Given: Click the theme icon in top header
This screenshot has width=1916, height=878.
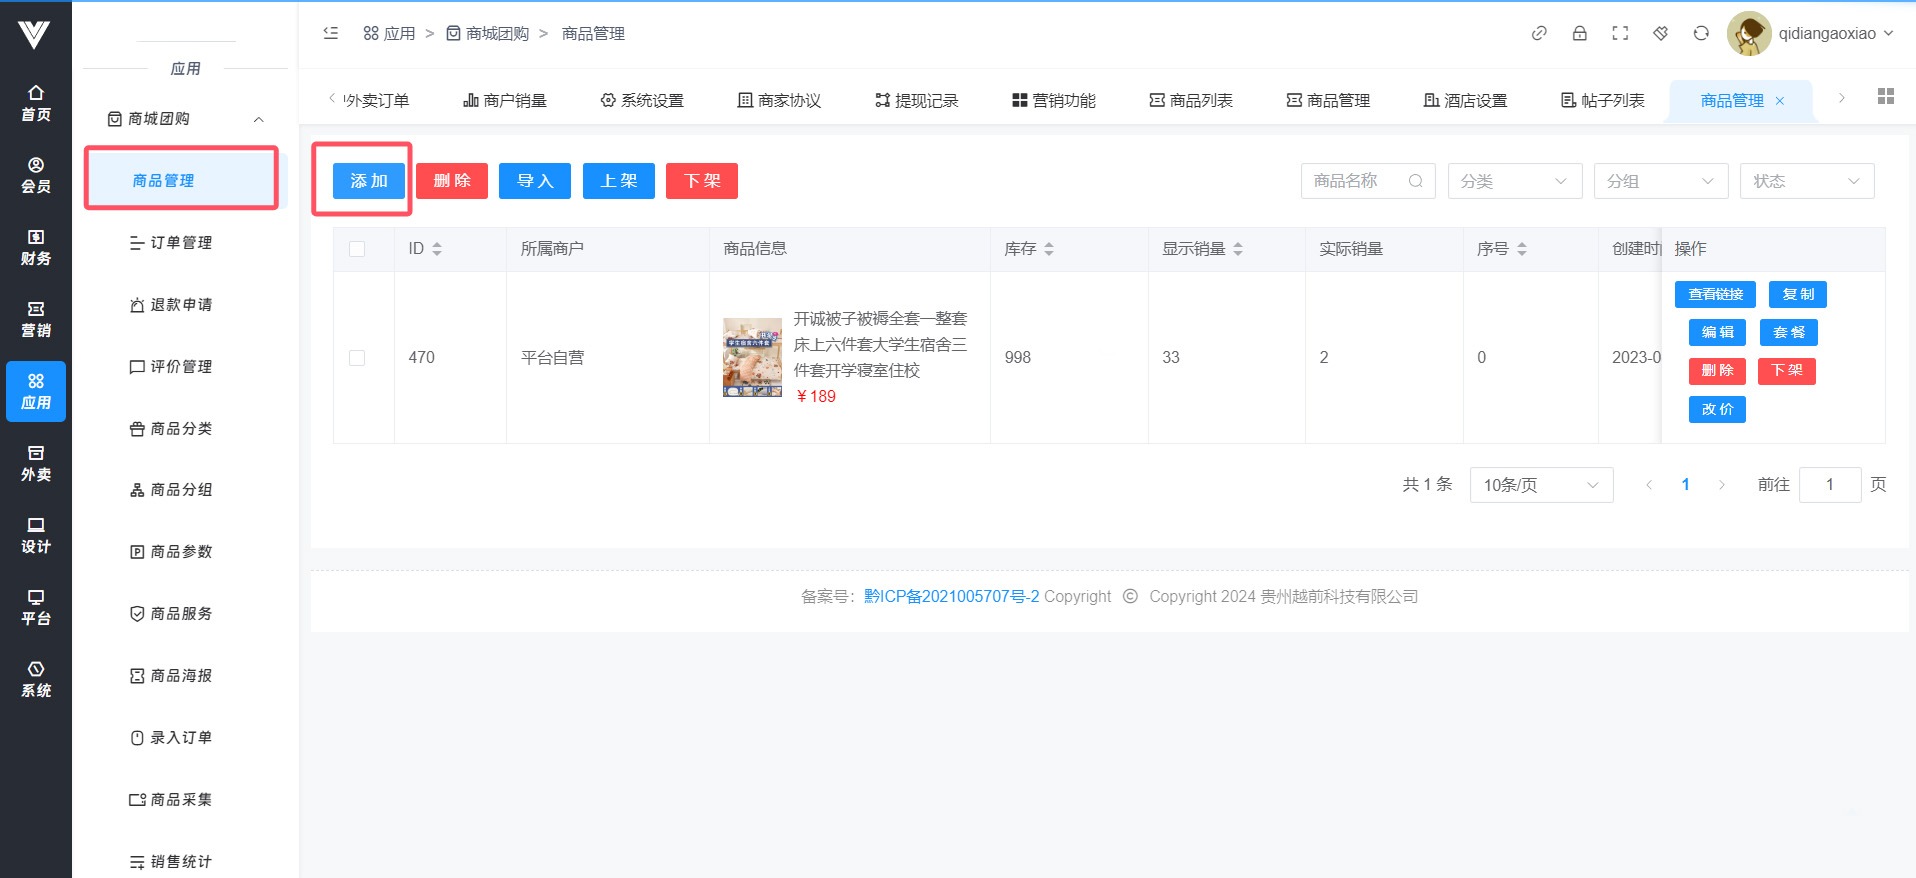Looking at the screenshot, I should pyautogui.click(x=1660, y=33).
